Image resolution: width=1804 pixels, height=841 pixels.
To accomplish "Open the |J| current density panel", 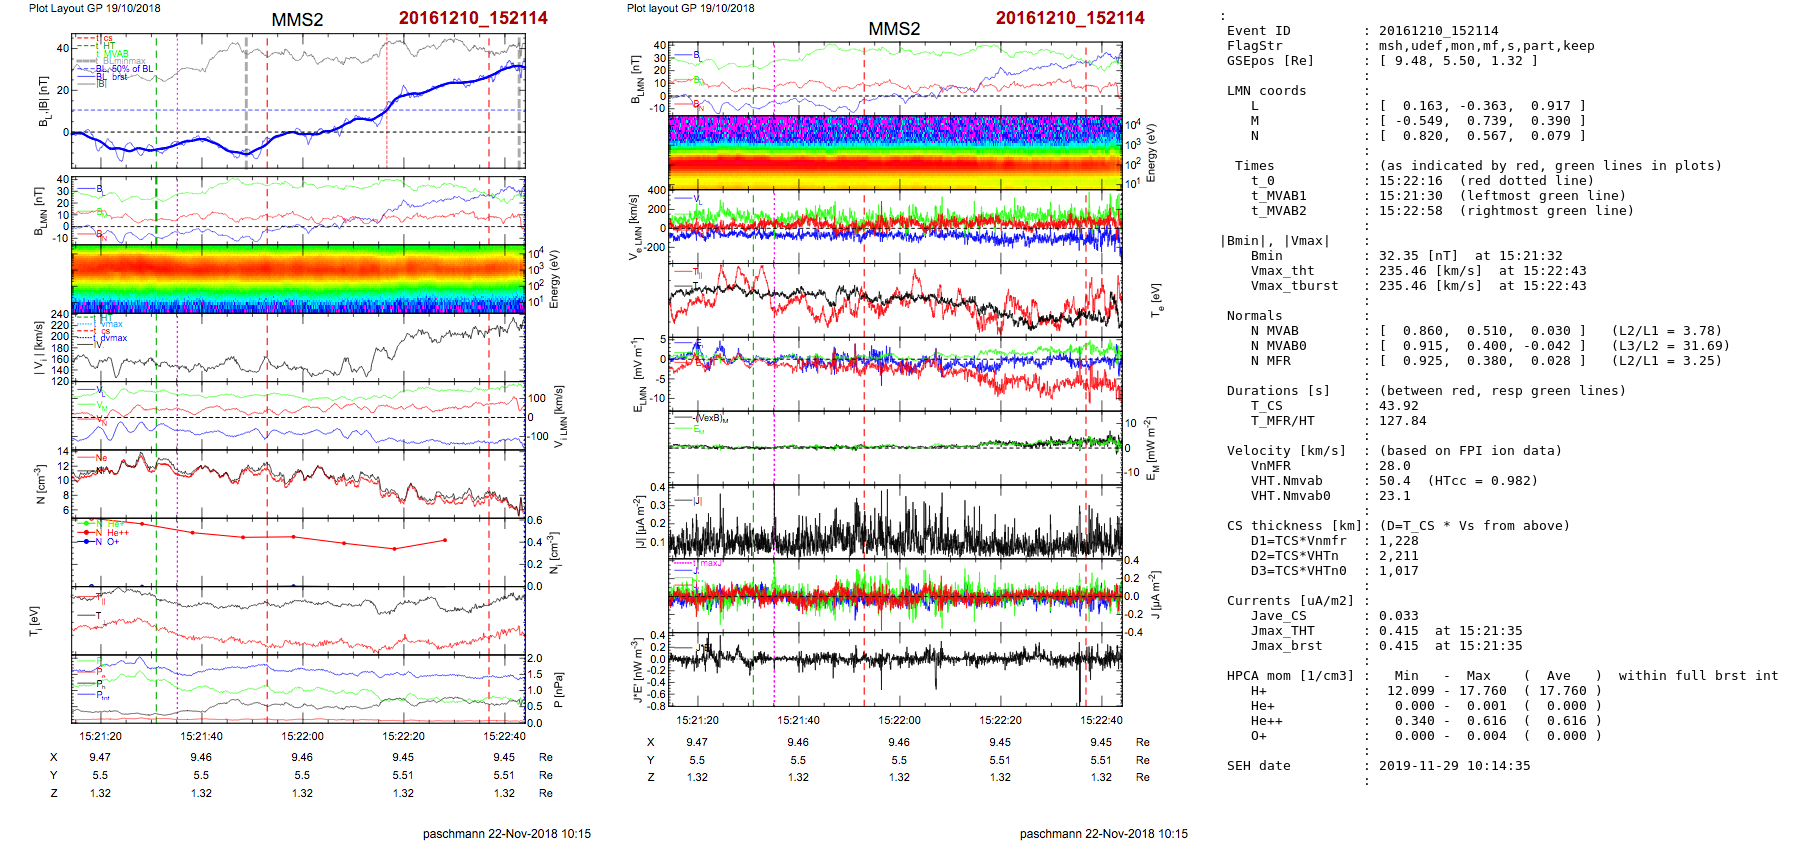I will click(895, 522).
